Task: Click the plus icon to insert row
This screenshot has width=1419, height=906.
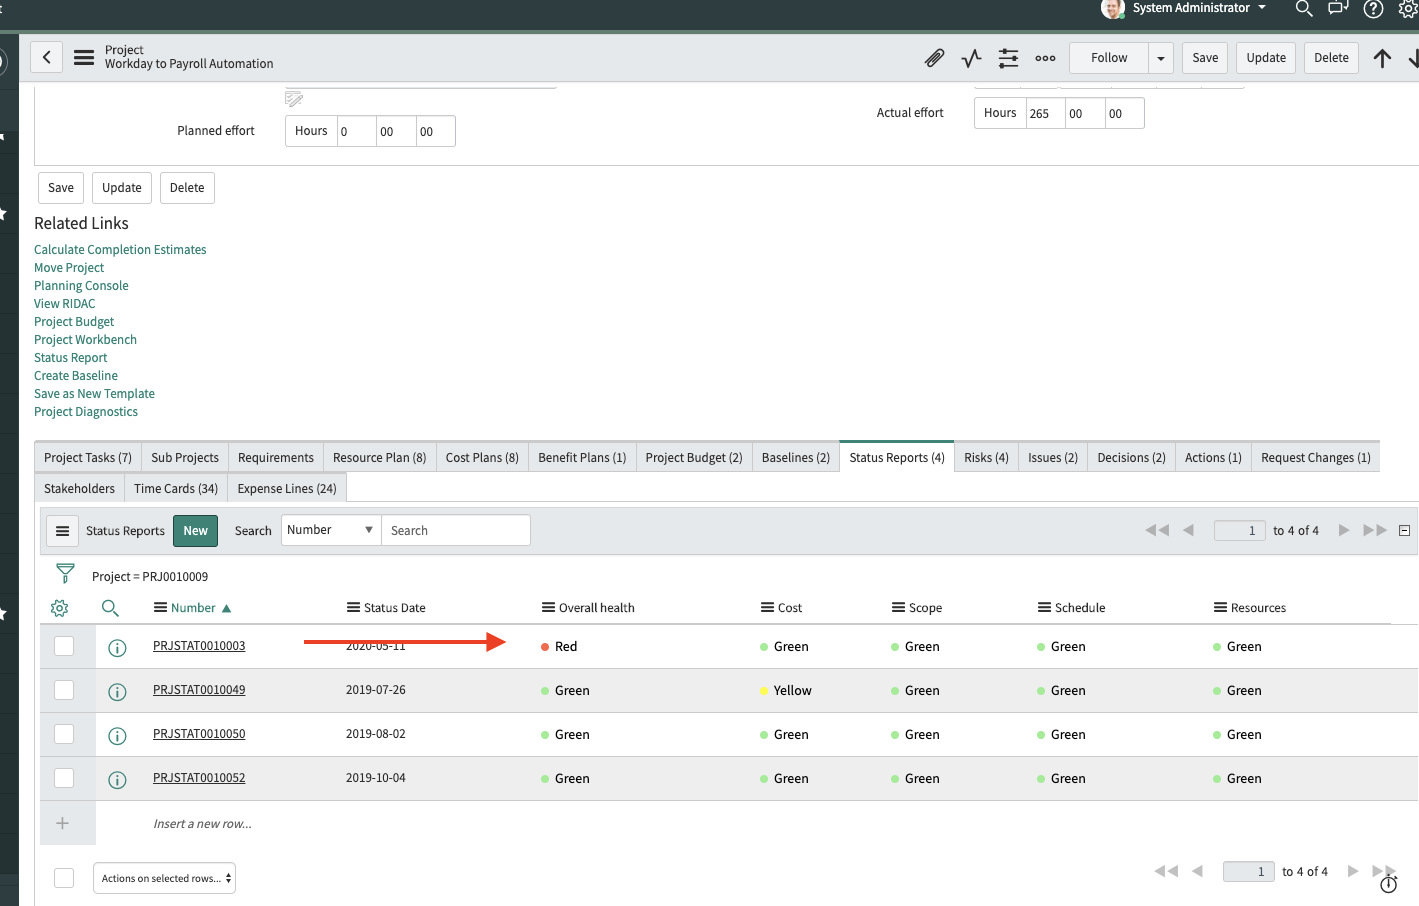Action: click(62, 823)
